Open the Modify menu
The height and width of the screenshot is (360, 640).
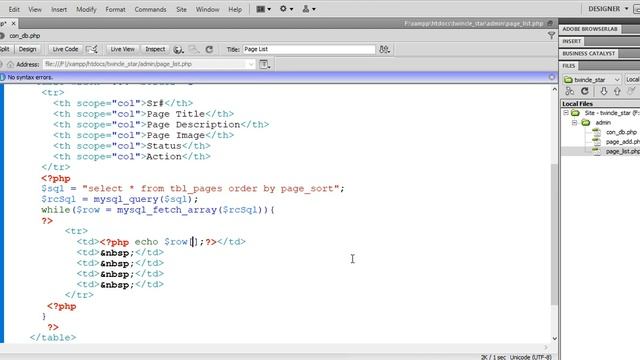tap(86, 9)
